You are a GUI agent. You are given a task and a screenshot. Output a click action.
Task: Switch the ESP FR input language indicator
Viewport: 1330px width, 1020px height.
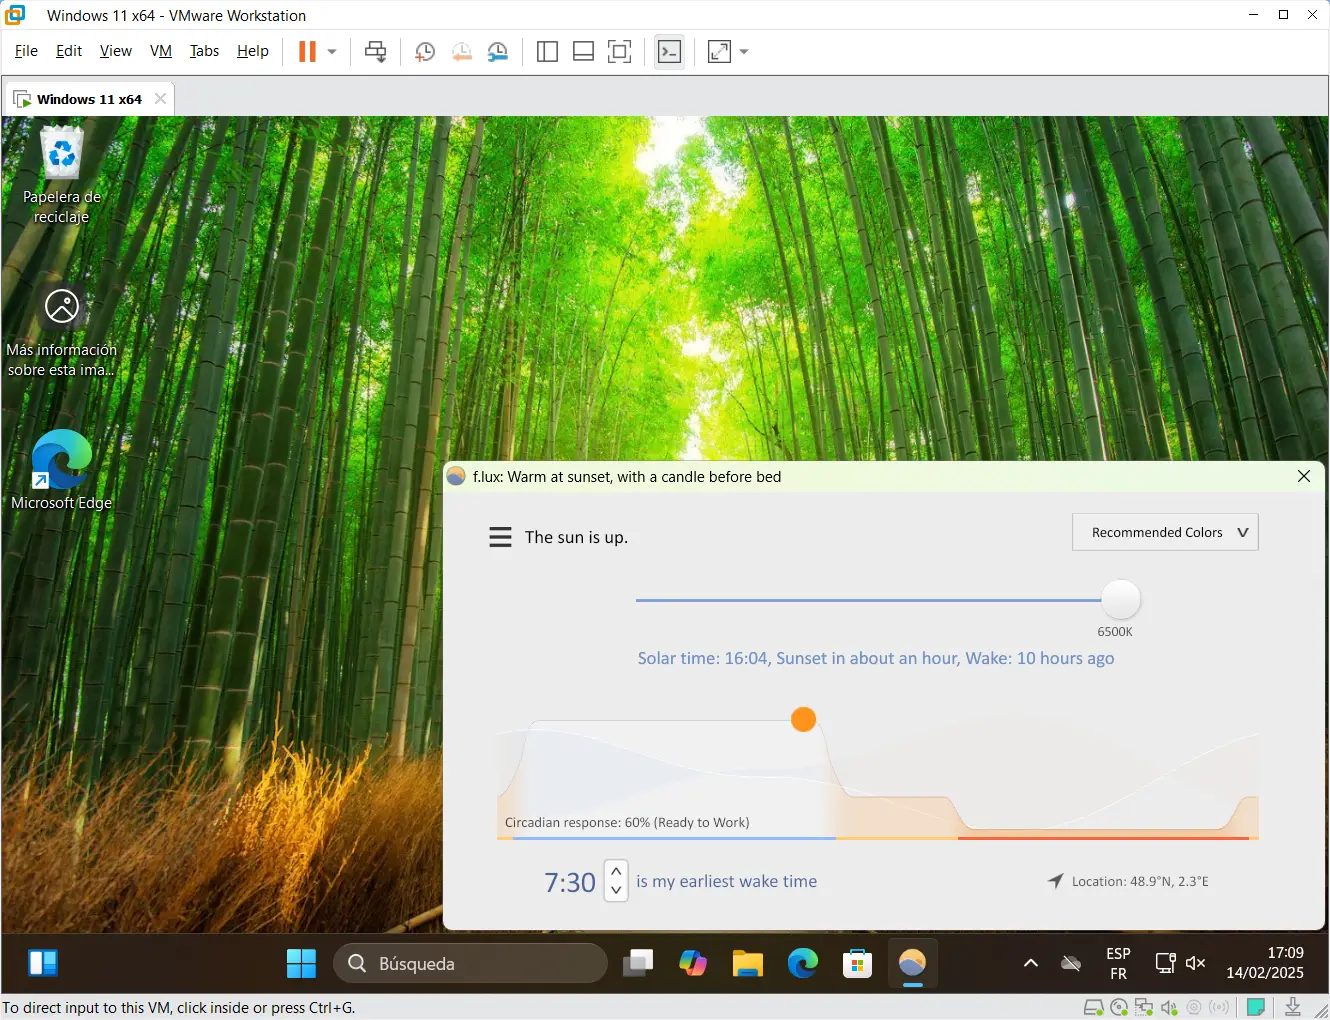click(x=1118, y=963)
